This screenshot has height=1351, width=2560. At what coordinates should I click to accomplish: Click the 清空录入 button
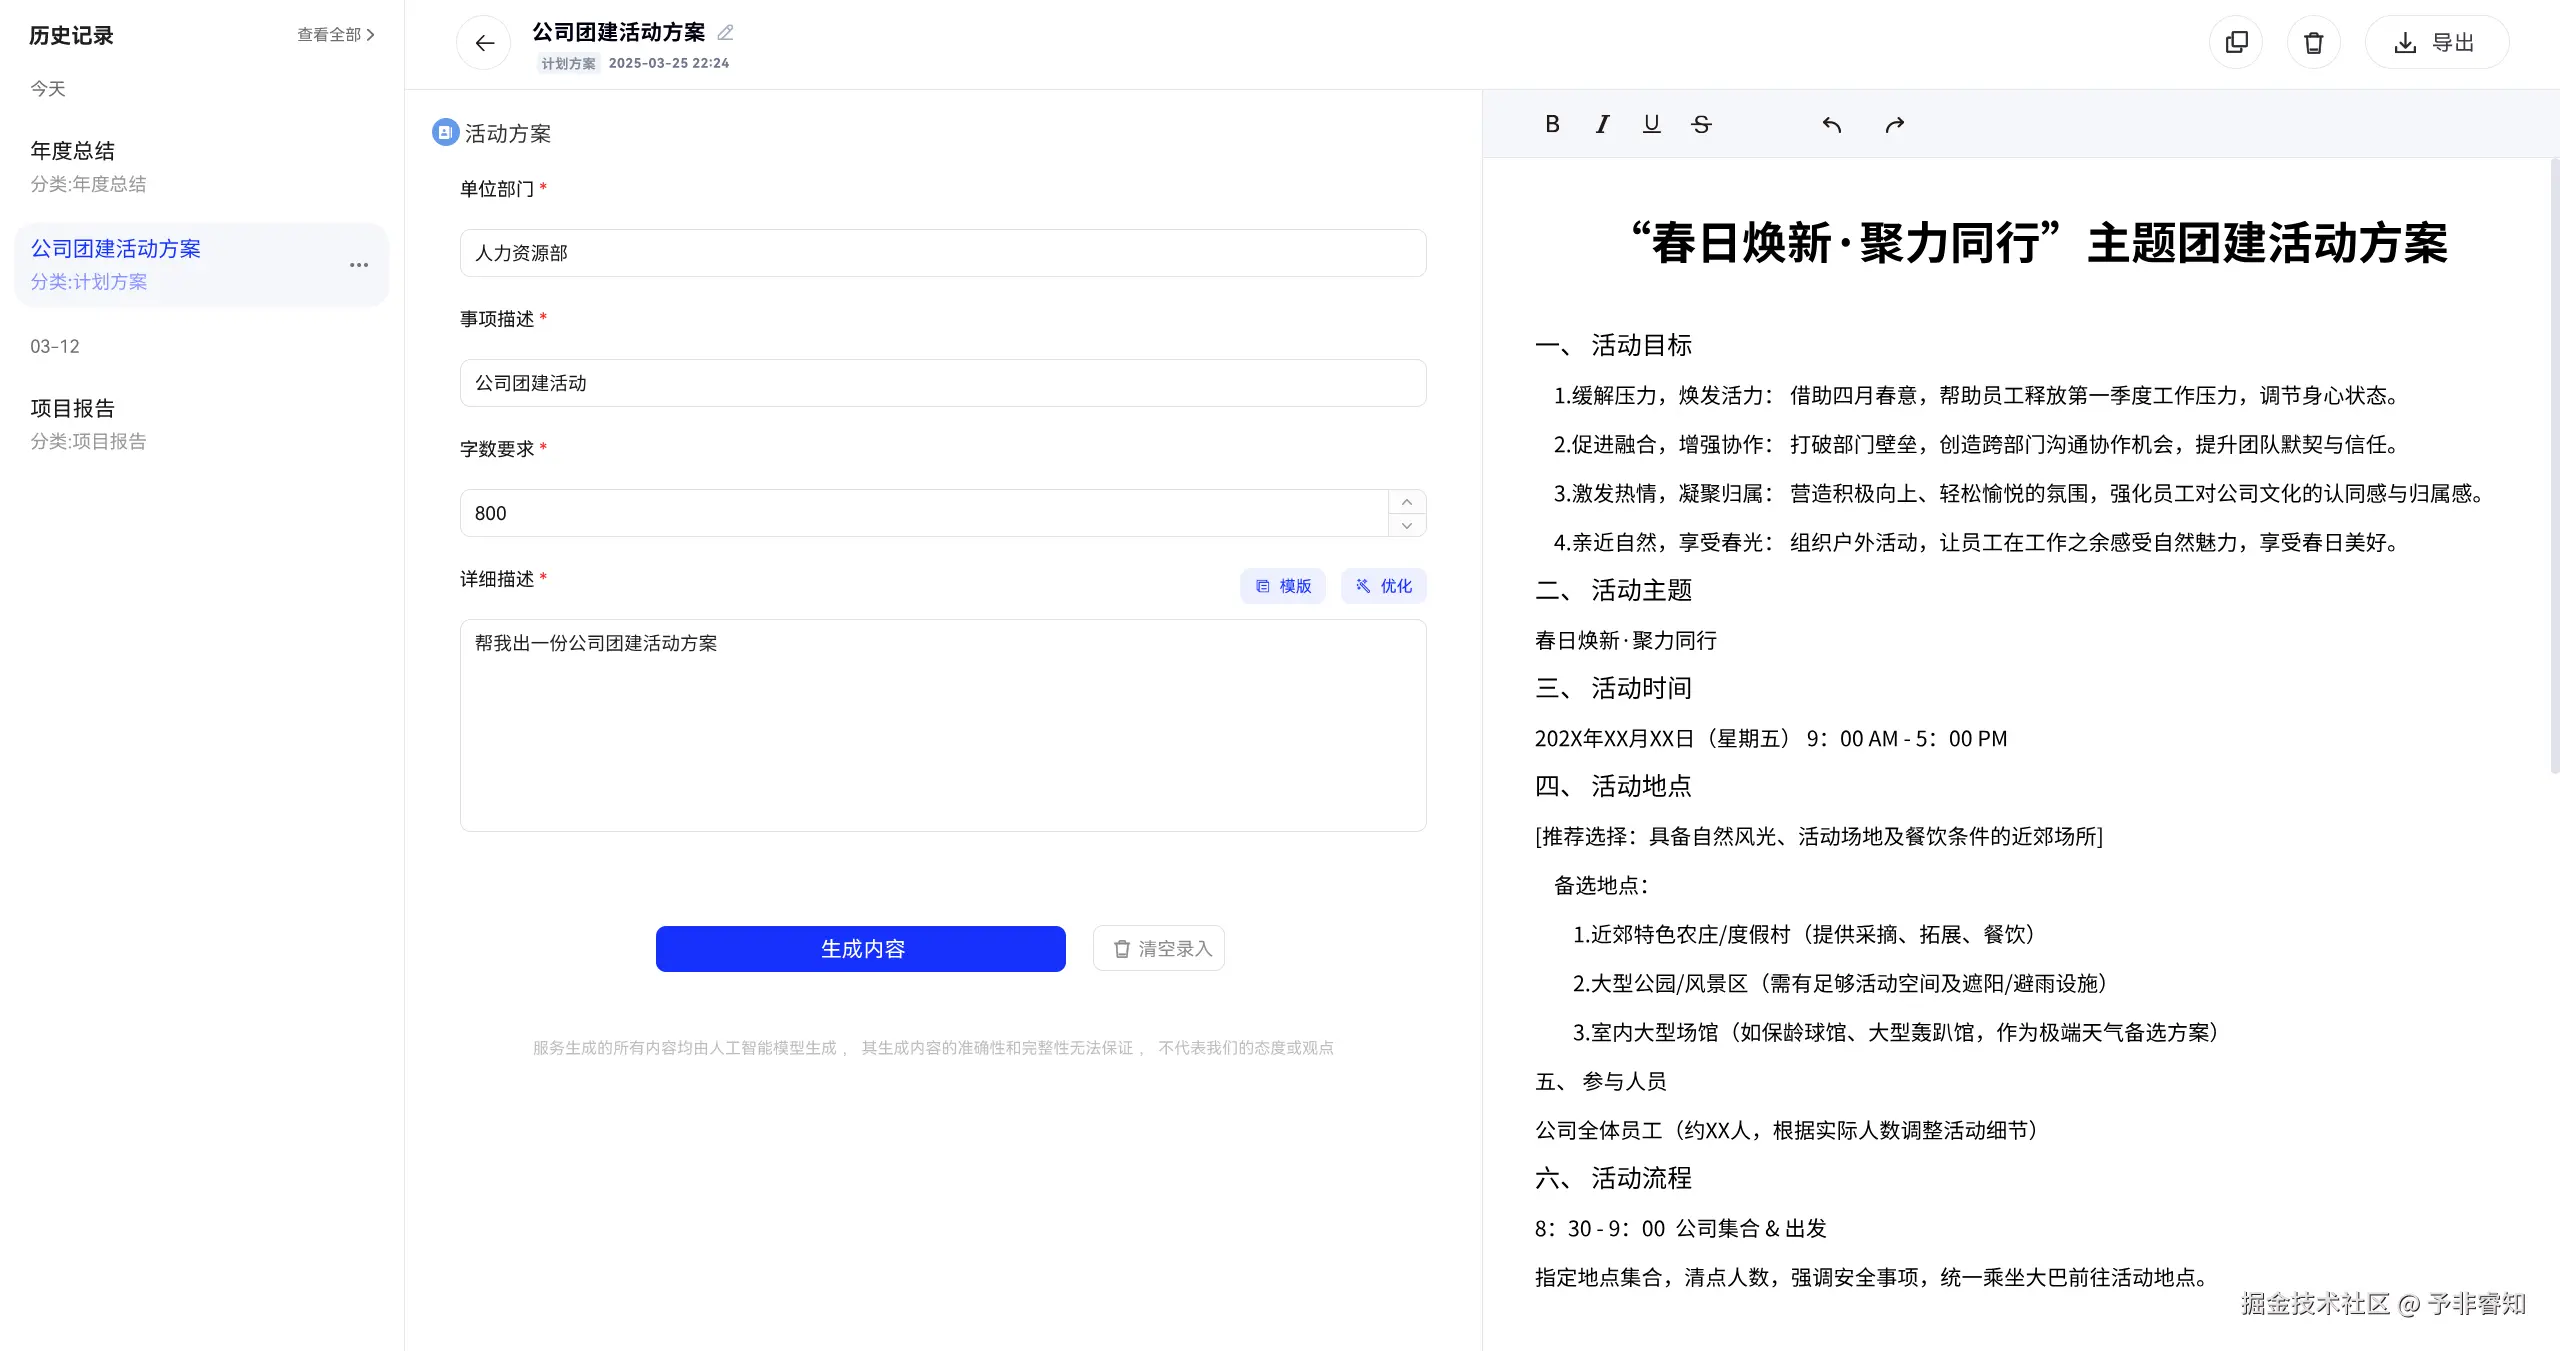pos(1159,948)
